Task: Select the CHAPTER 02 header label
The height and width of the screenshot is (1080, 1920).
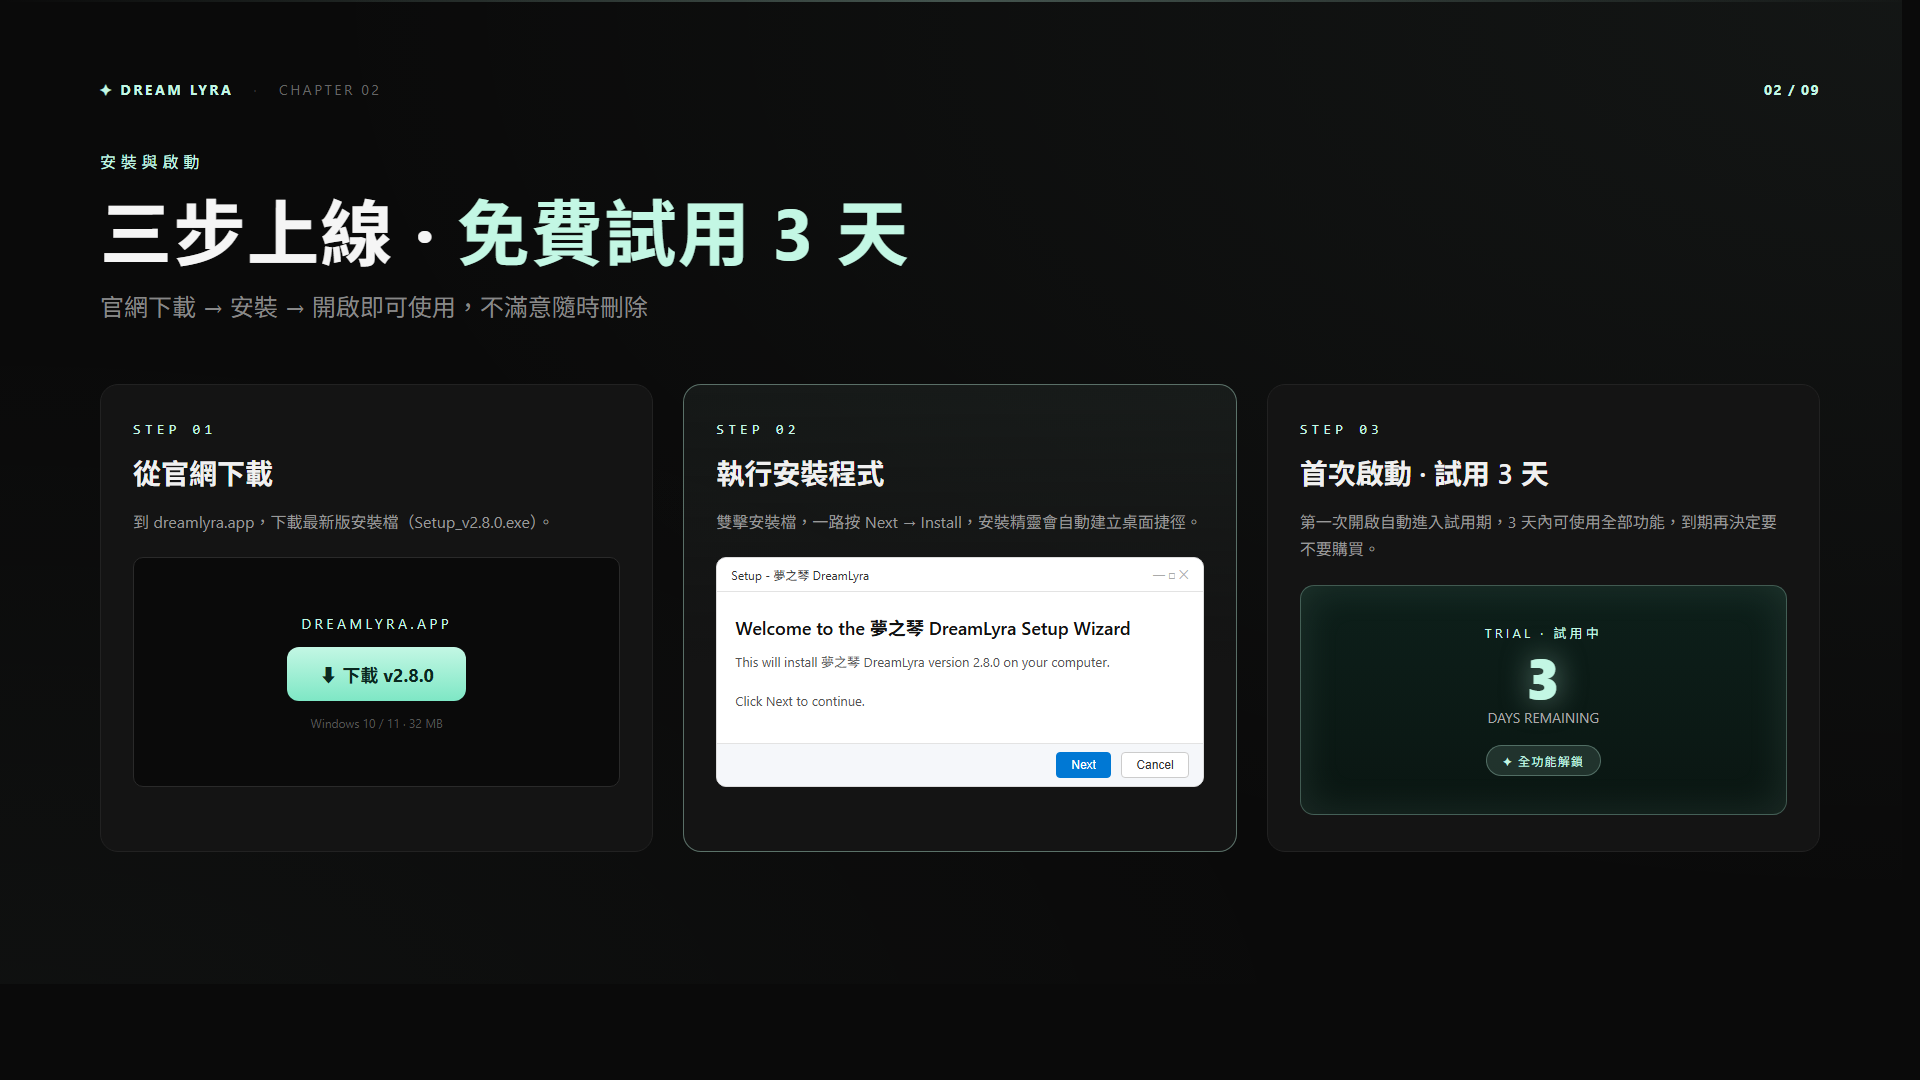Action: 329,90
